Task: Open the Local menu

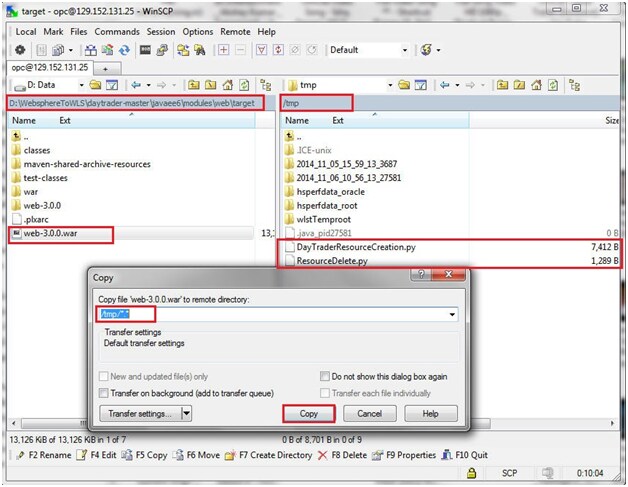Action: pos(26,32)
